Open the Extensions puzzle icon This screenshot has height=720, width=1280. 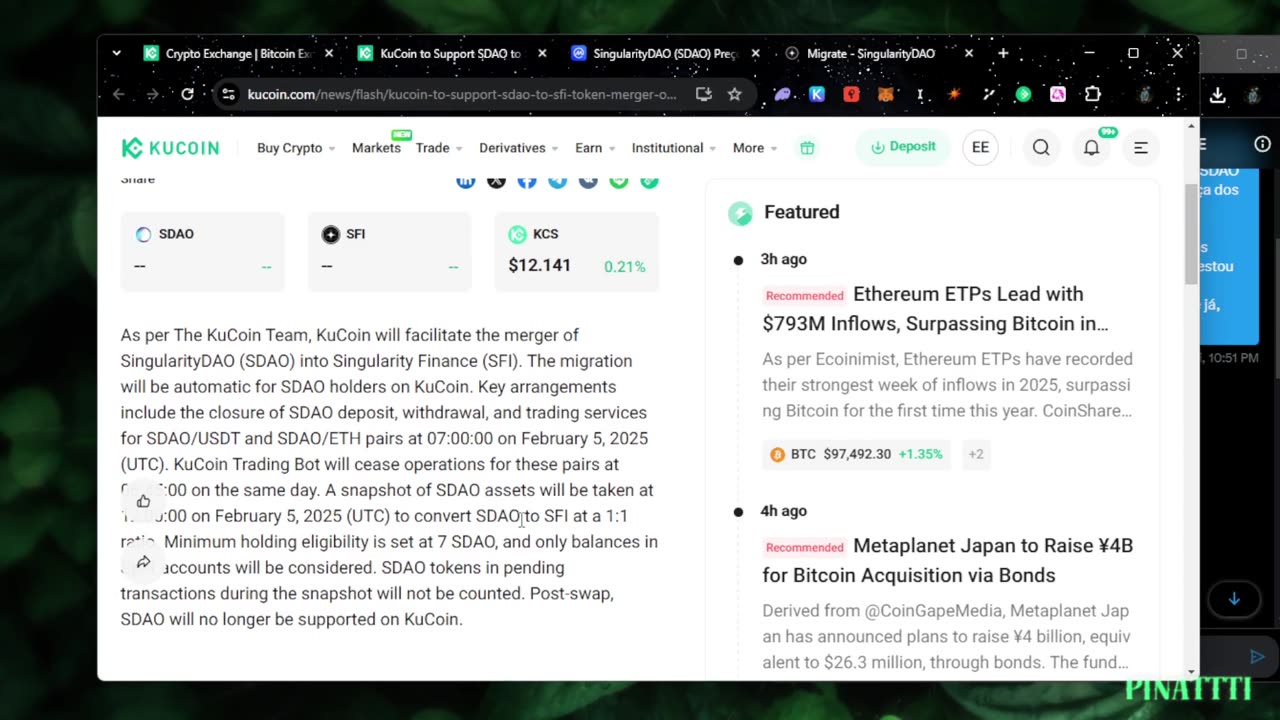click(1092, 94)
